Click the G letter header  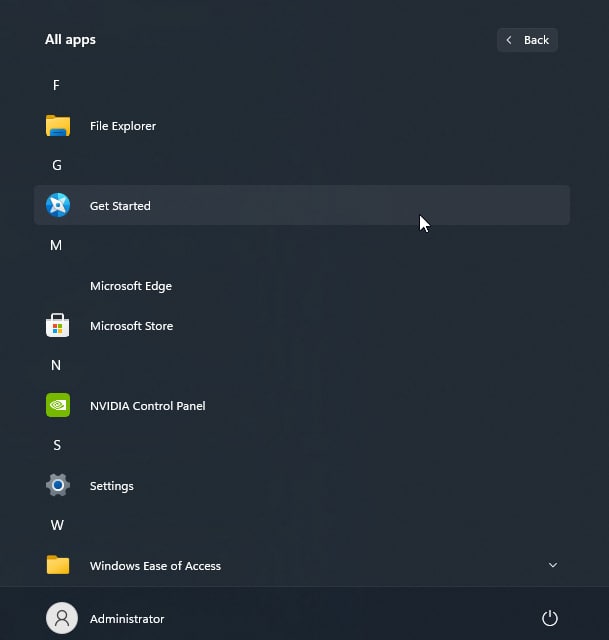(x=57, y=165)
